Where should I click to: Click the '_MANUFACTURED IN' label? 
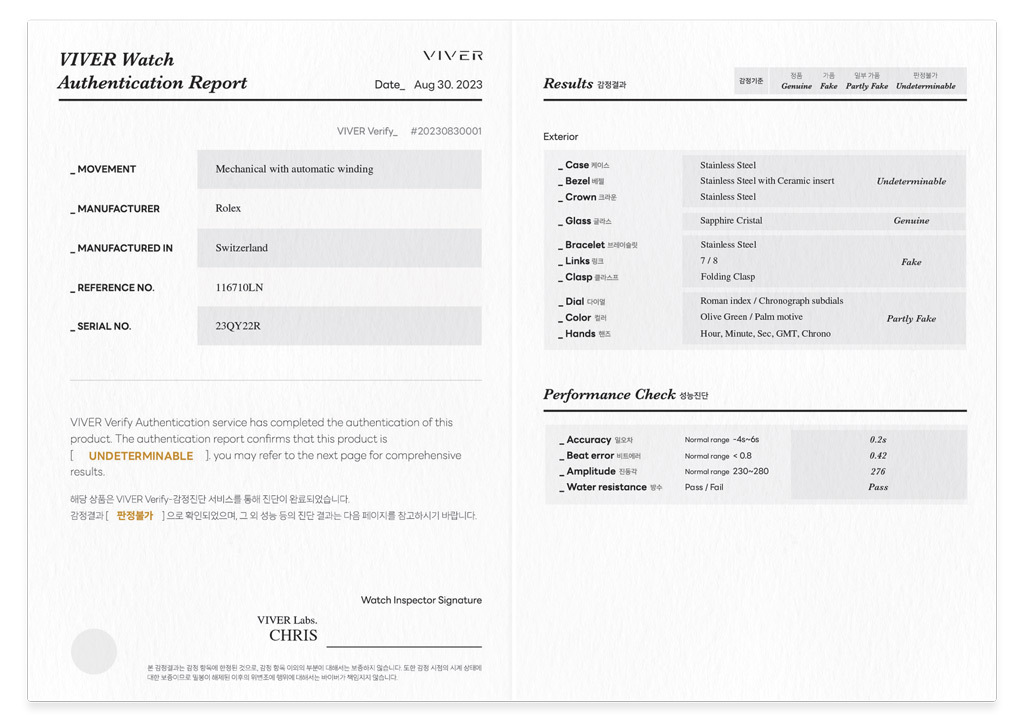pyautogui.click(x=121, y=248)
